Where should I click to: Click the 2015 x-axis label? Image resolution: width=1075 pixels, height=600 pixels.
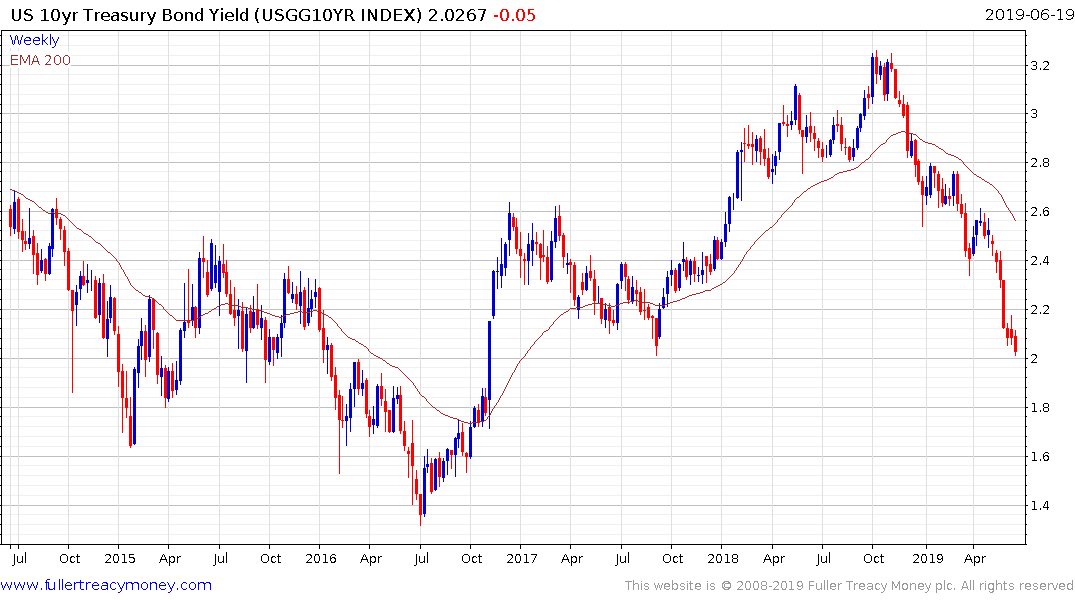click(x=120, y=558)
